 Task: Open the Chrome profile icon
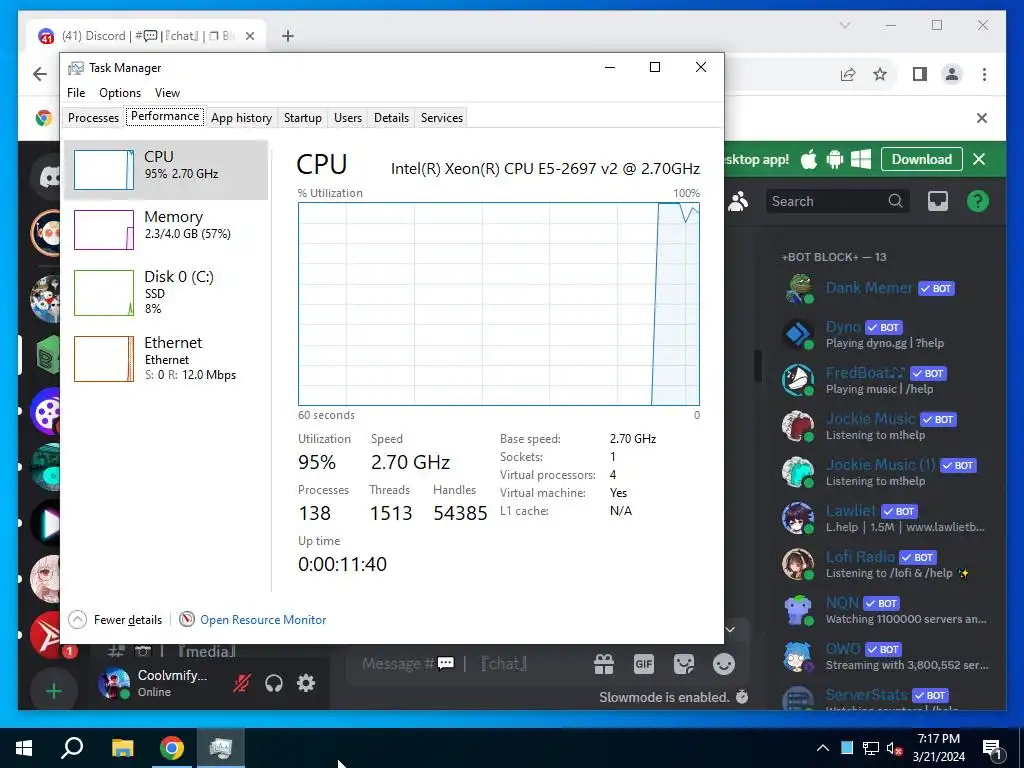(952, 74)
